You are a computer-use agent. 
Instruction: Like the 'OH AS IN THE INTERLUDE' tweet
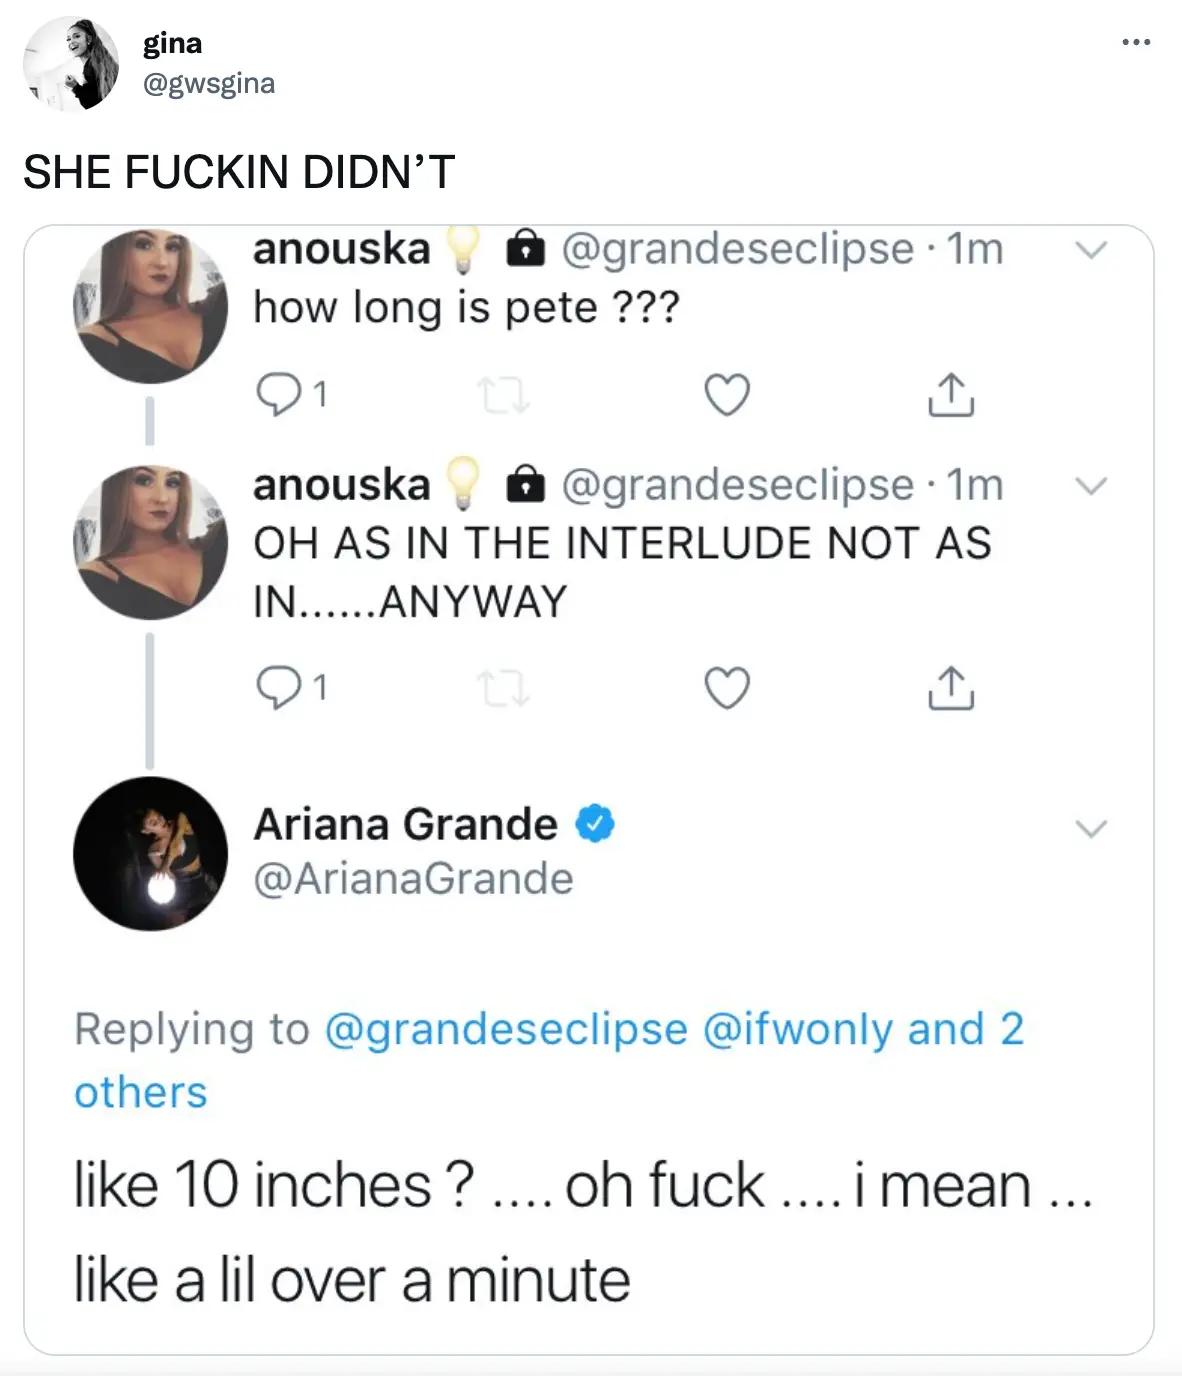point(727,688)
